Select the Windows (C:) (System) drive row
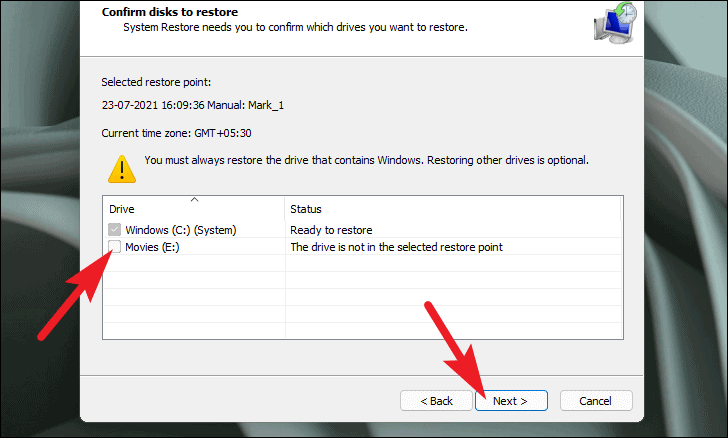Viewport: 728px width, 438px height. coord(180,230)
